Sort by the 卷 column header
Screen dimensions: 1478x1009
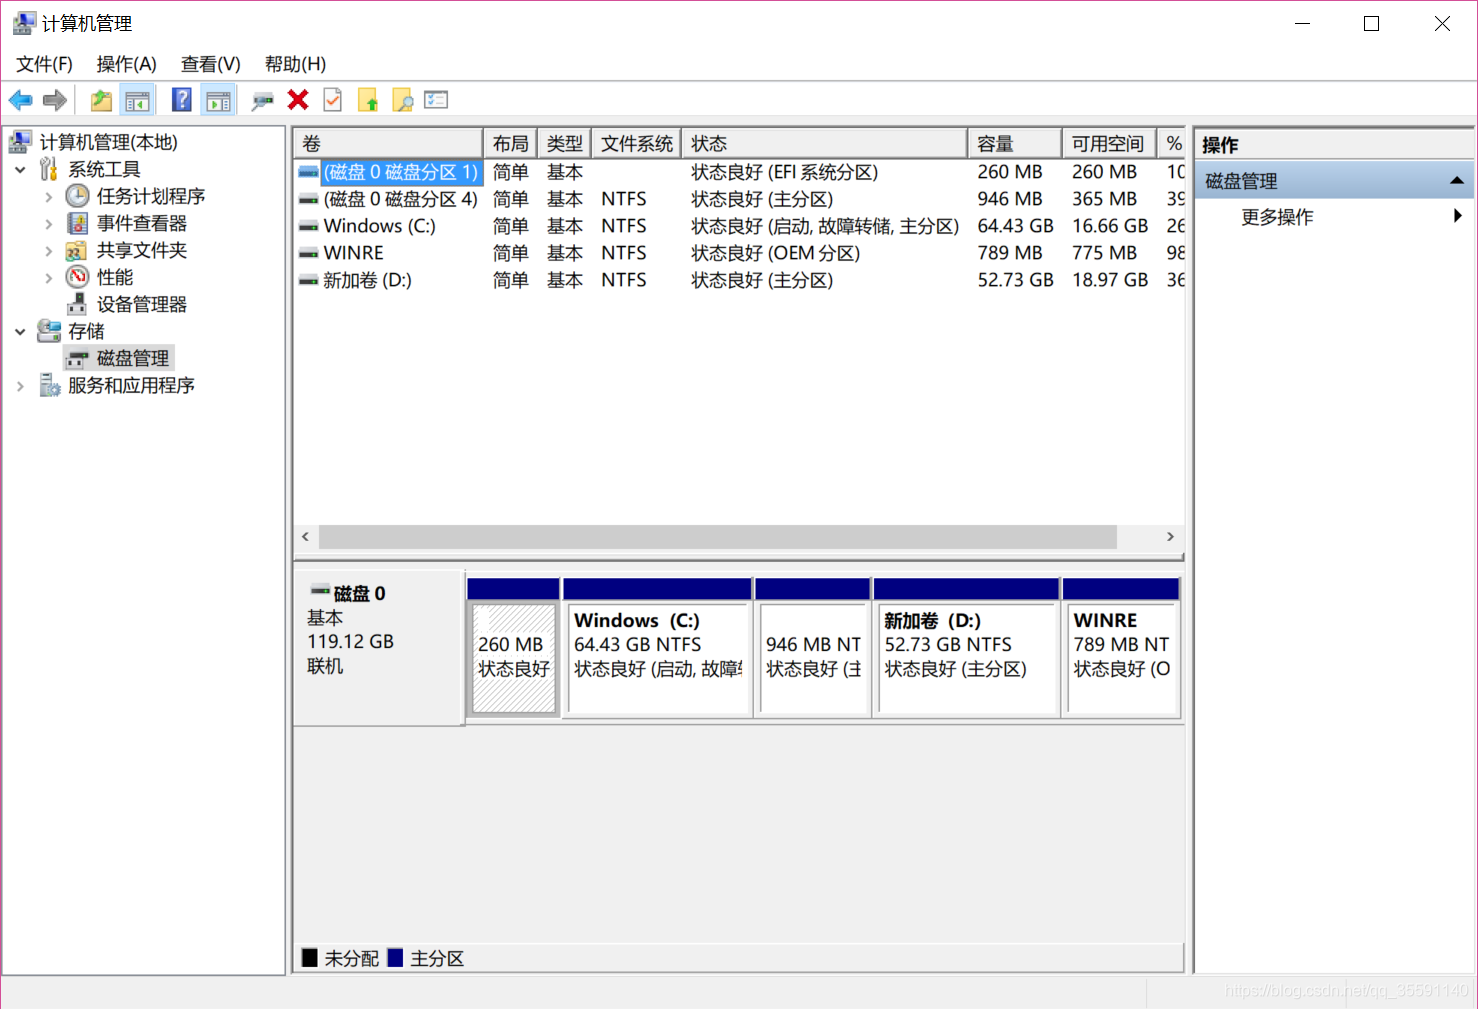coord(388,144)
